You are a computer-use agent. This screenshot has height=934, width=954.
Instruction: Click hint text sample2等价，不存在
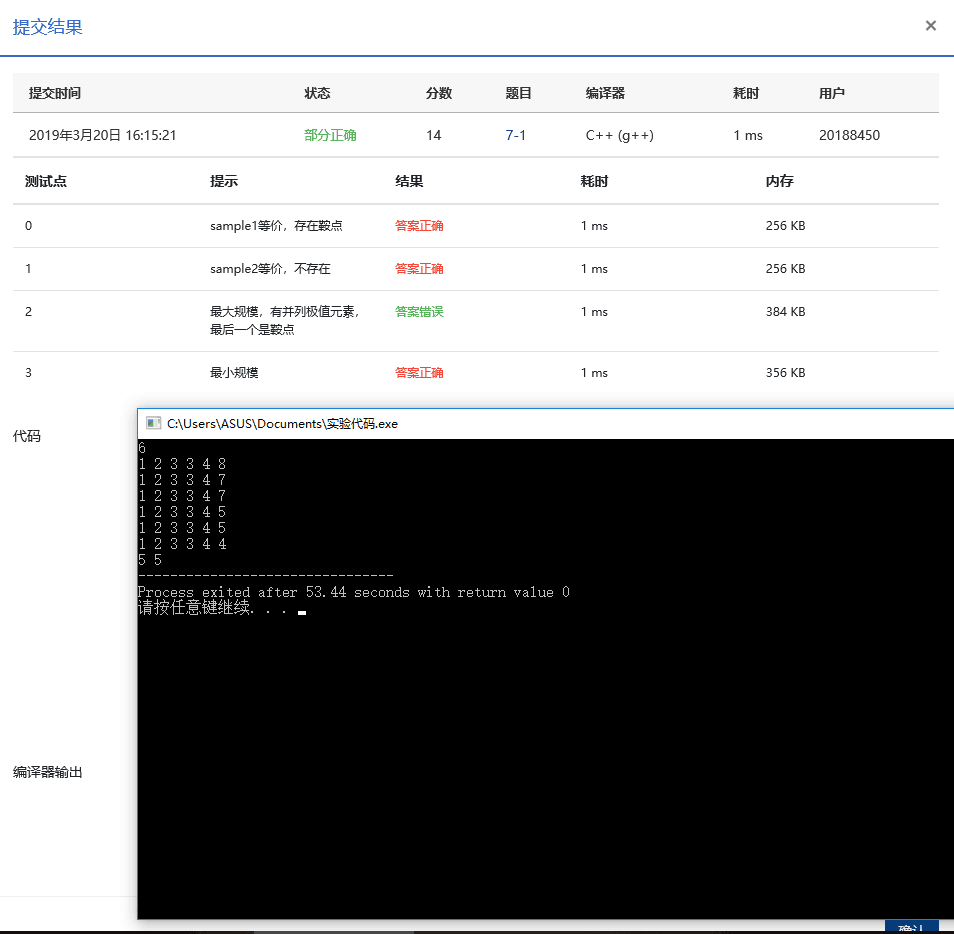(270, 269)
